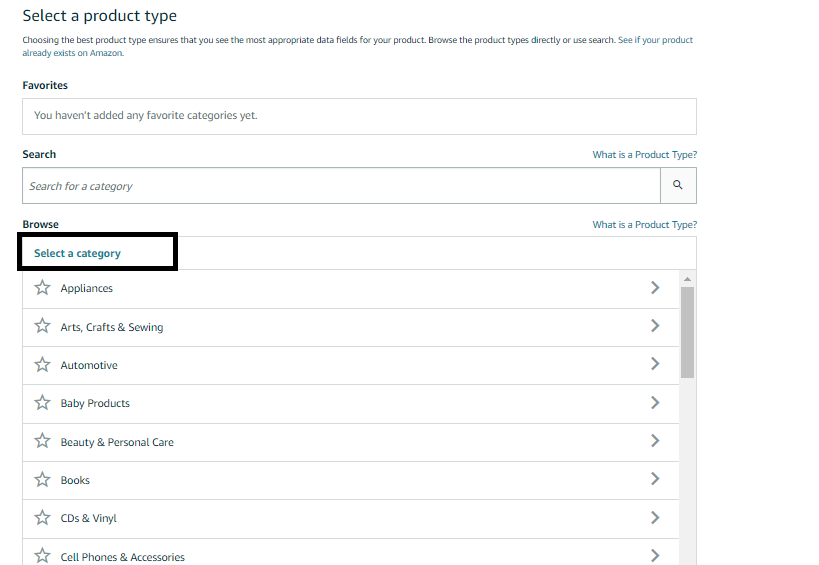Select the Appliances category label
Image resolution: width=819 pixels, height=565 pixels.
tap(87, 288)
